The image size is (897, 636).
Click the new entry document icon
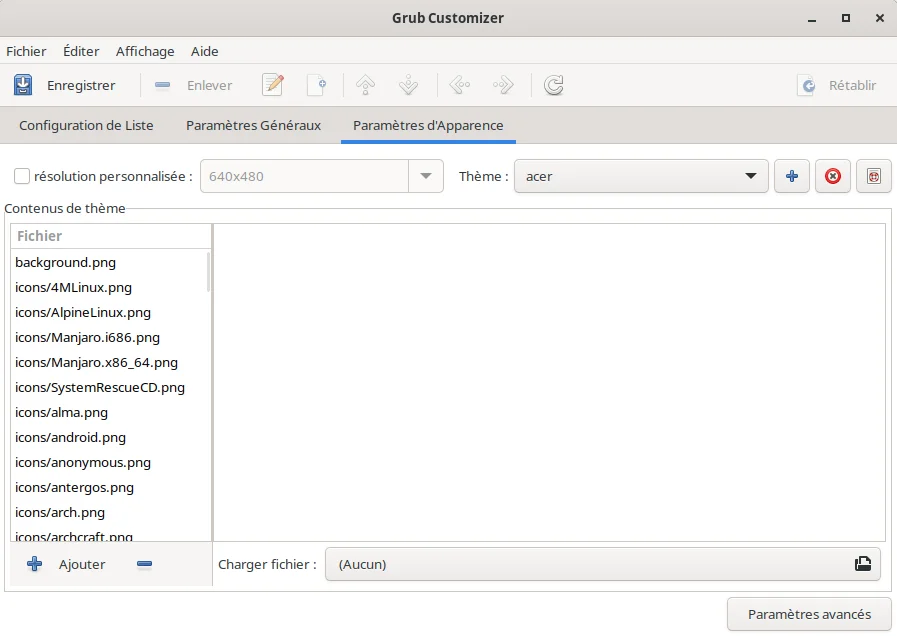coord(316,85)
